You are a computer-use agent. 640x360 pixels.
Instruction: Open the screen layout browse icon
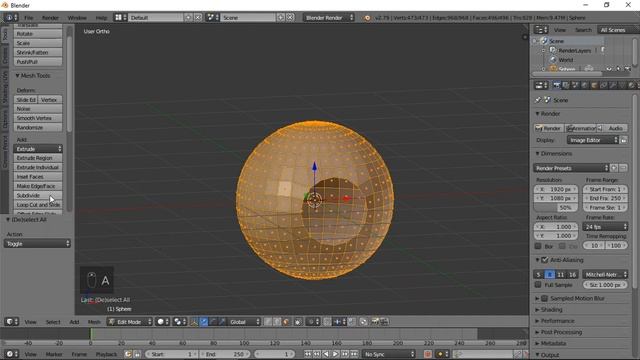pos(120,18)
